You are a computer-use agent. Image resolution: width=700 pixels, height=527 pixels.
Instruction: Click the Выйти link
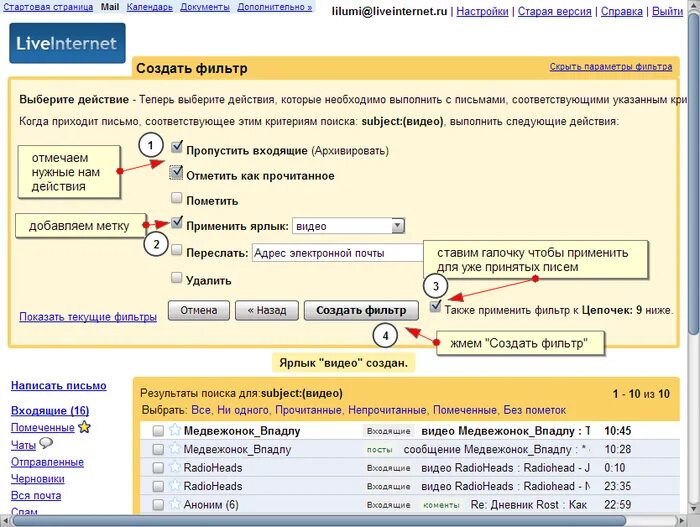pos(667,12)
